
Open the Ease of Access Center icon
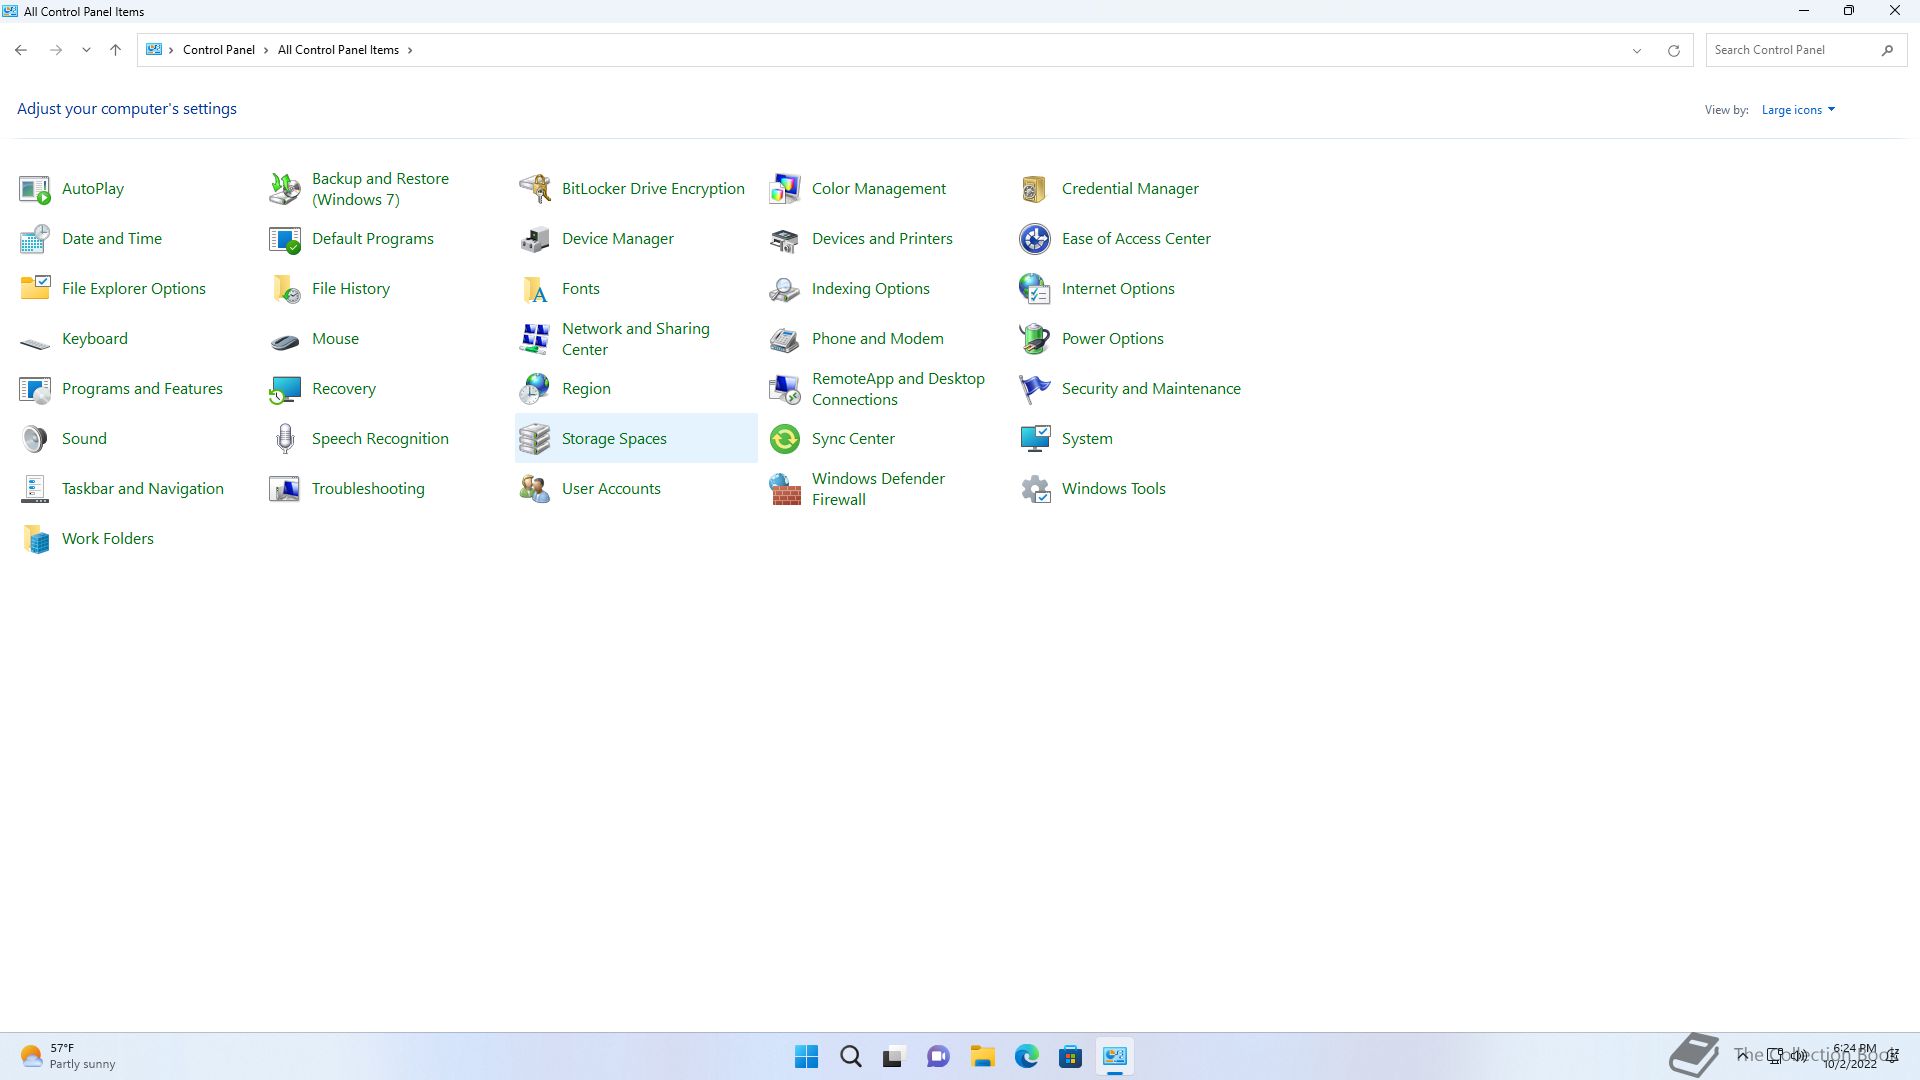point(1035,239)
